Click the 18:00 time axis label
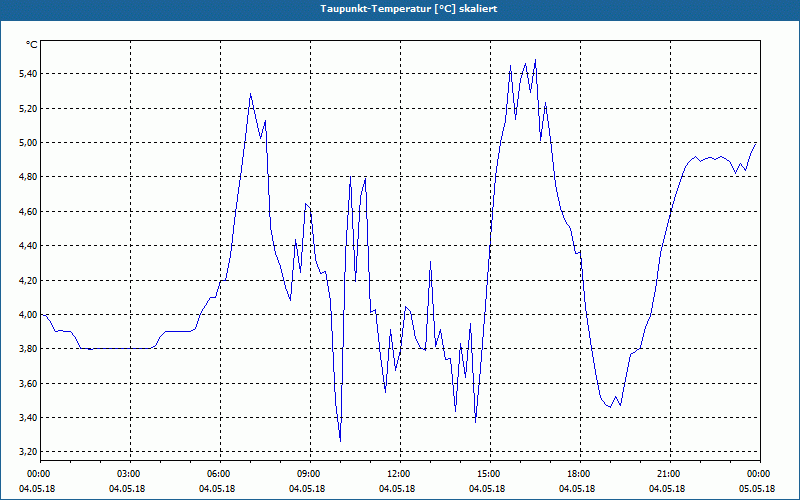 (580, 474)
